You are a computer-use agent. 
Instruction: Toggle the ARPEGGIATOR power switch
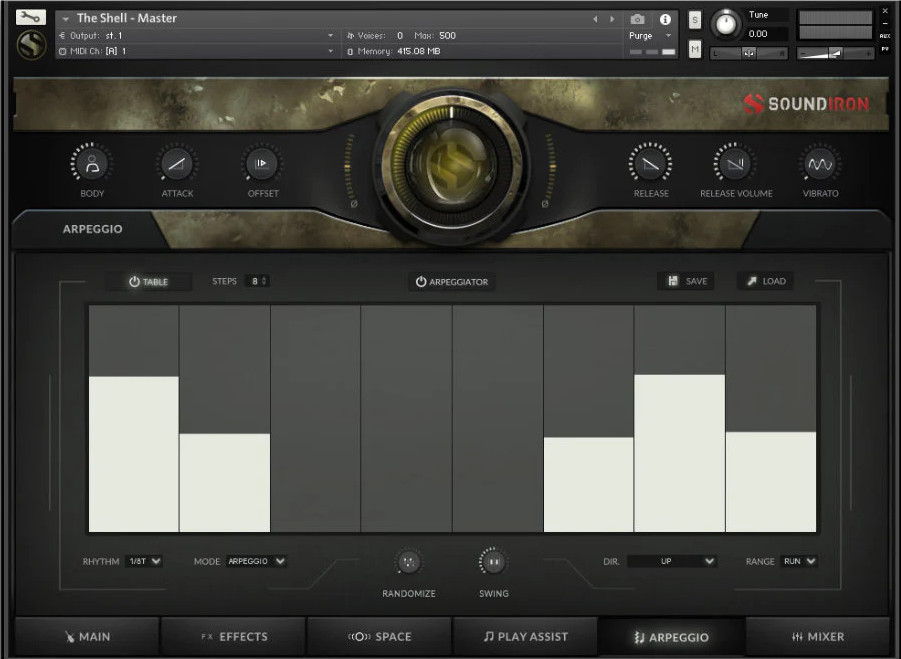tap(420, 281)
